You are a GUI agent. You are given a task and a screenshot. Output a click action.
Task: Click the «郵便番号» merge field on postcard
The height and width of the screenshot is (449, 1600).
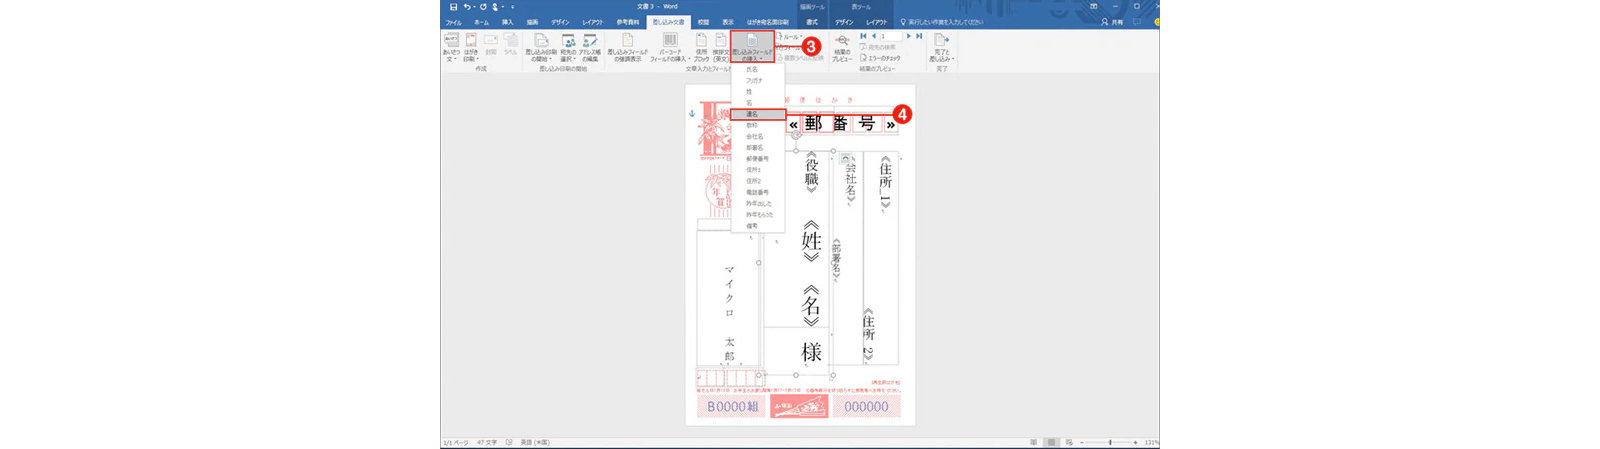pos(840,124)
